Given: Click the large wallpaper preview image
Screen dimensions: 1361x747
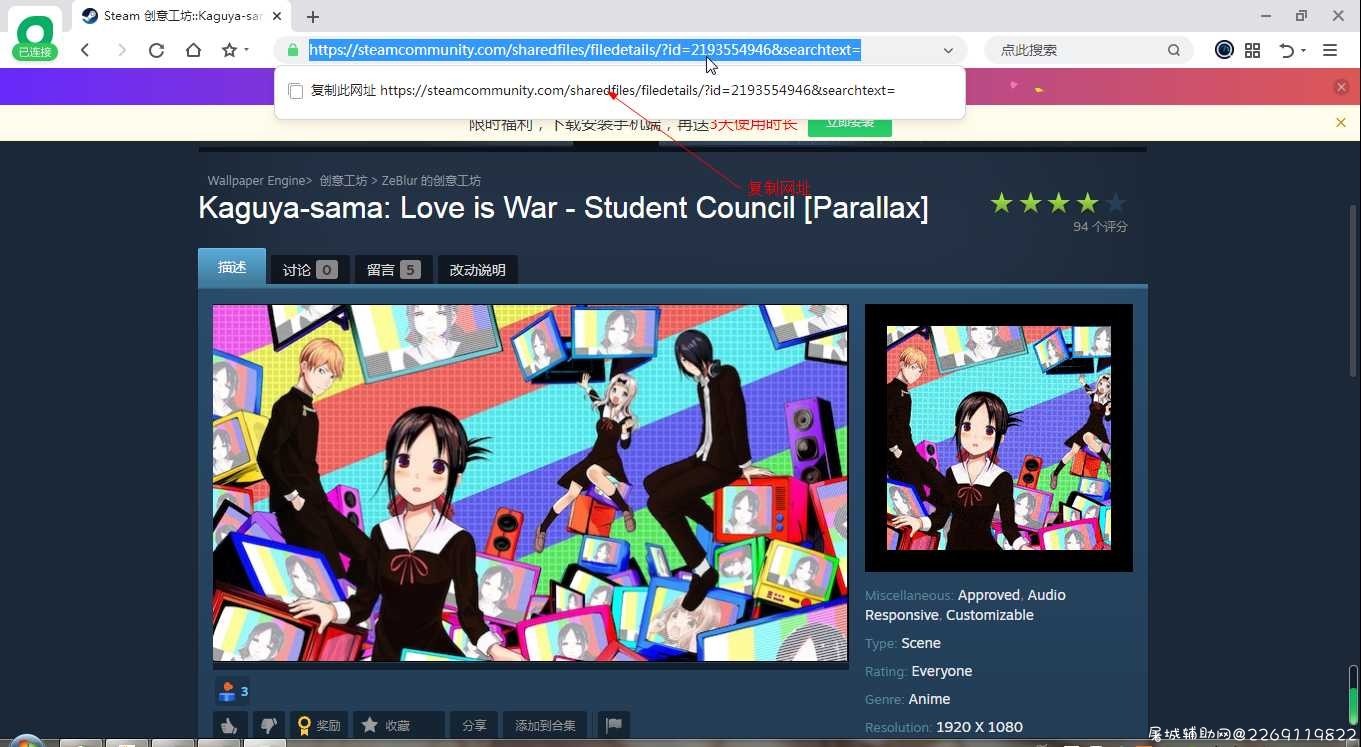Looking at the screenshot, I should (530, 483).
